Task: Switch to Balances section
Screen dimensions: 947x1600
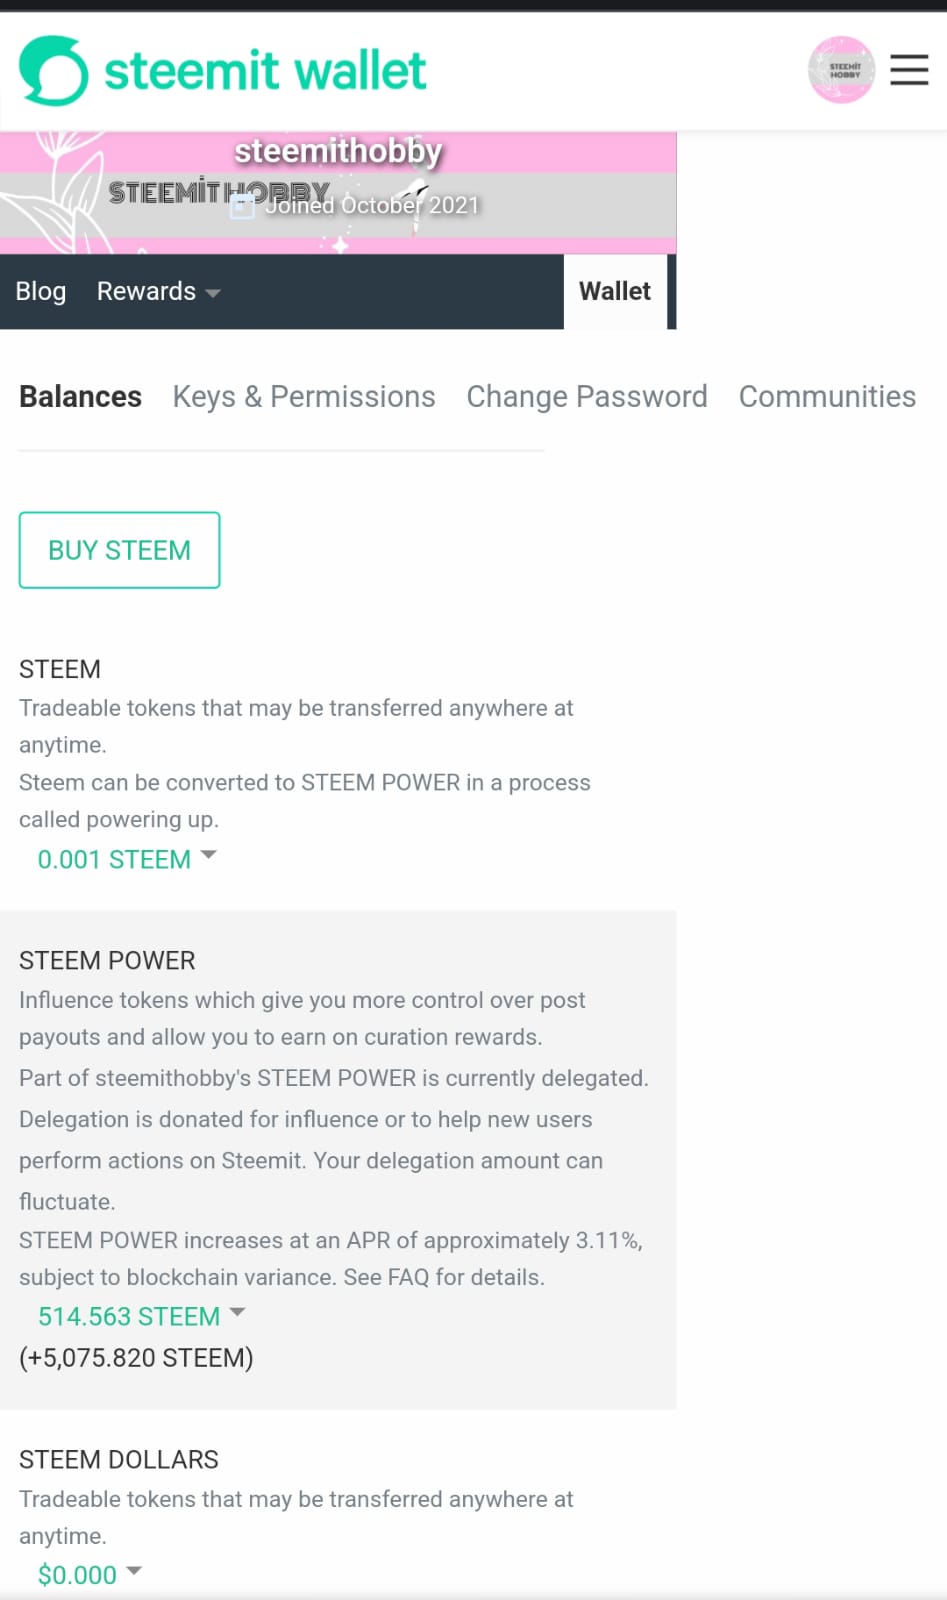Action: tap(80, 397)
